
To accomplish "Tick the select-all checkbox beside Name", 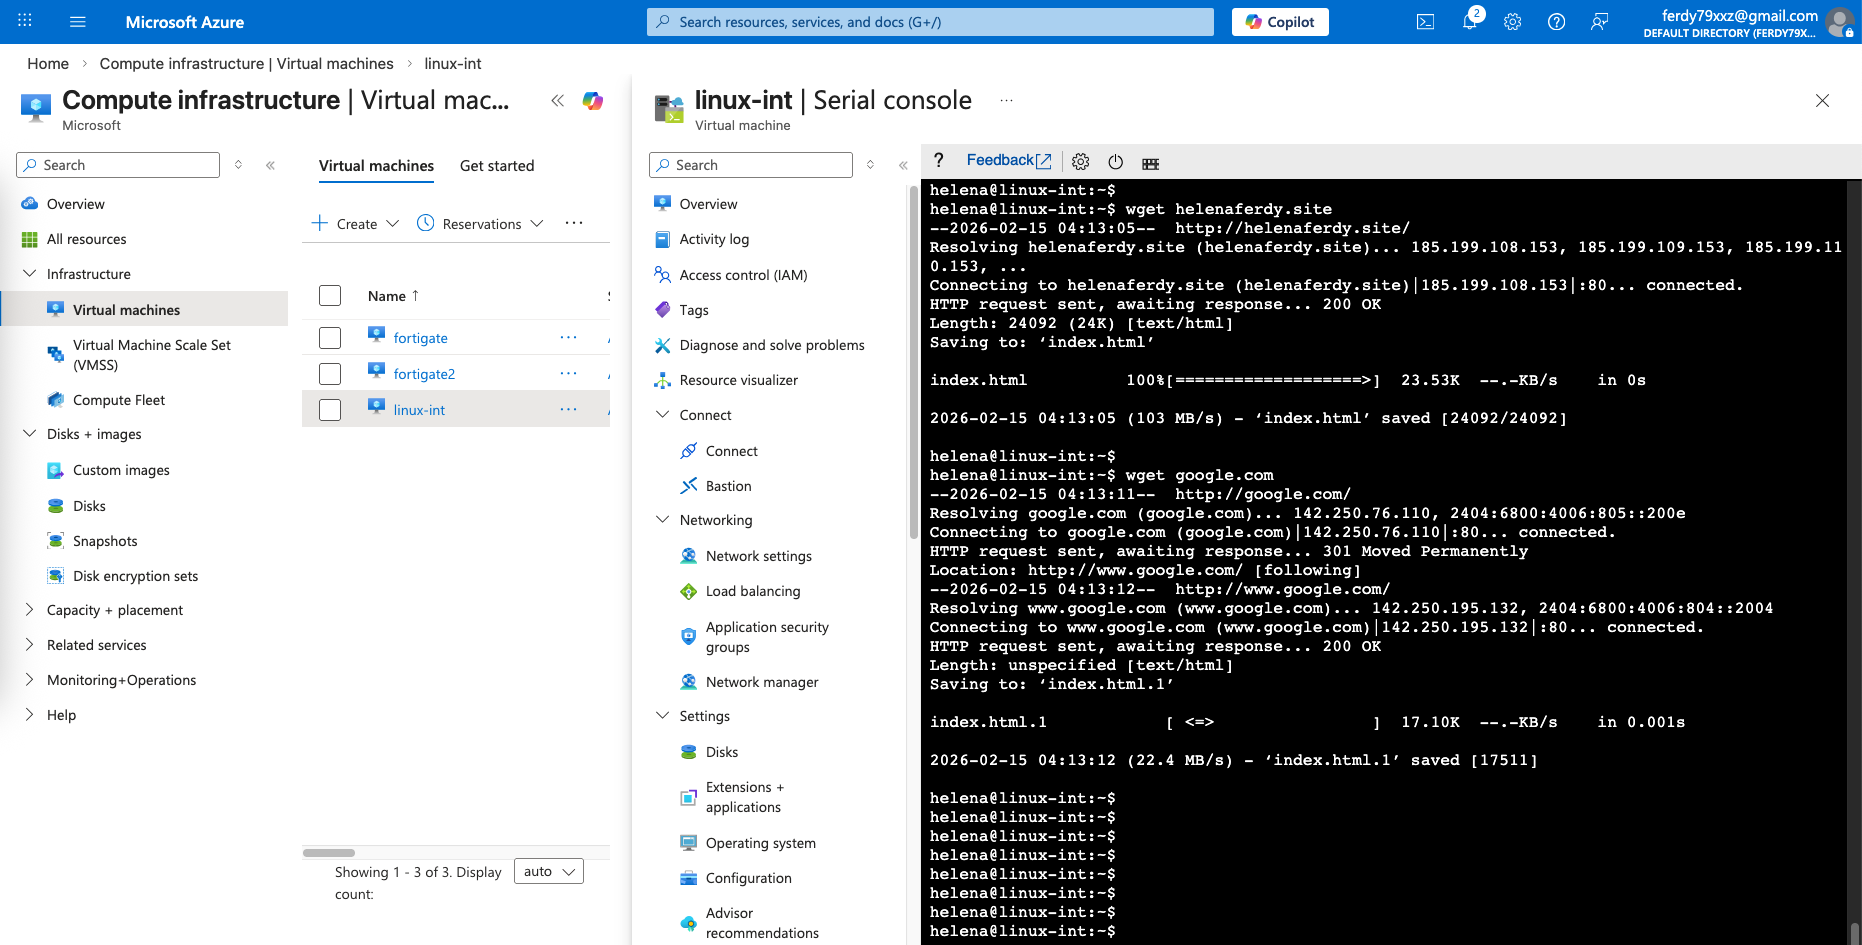I will pyautogui.click(x=330, y=296).
